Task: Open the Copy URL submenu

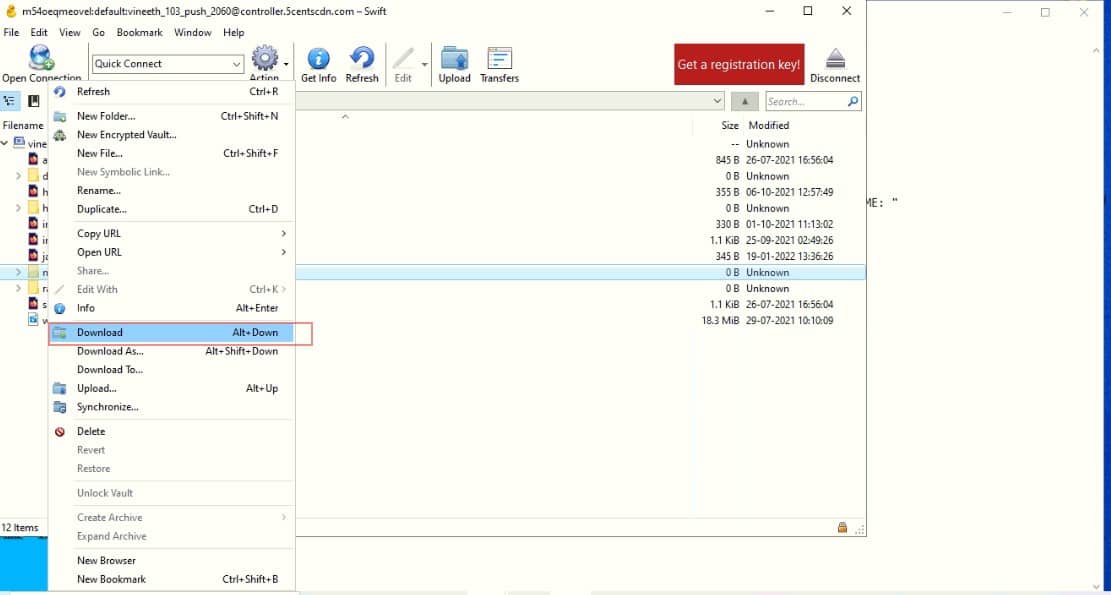Action: (171, 234)
